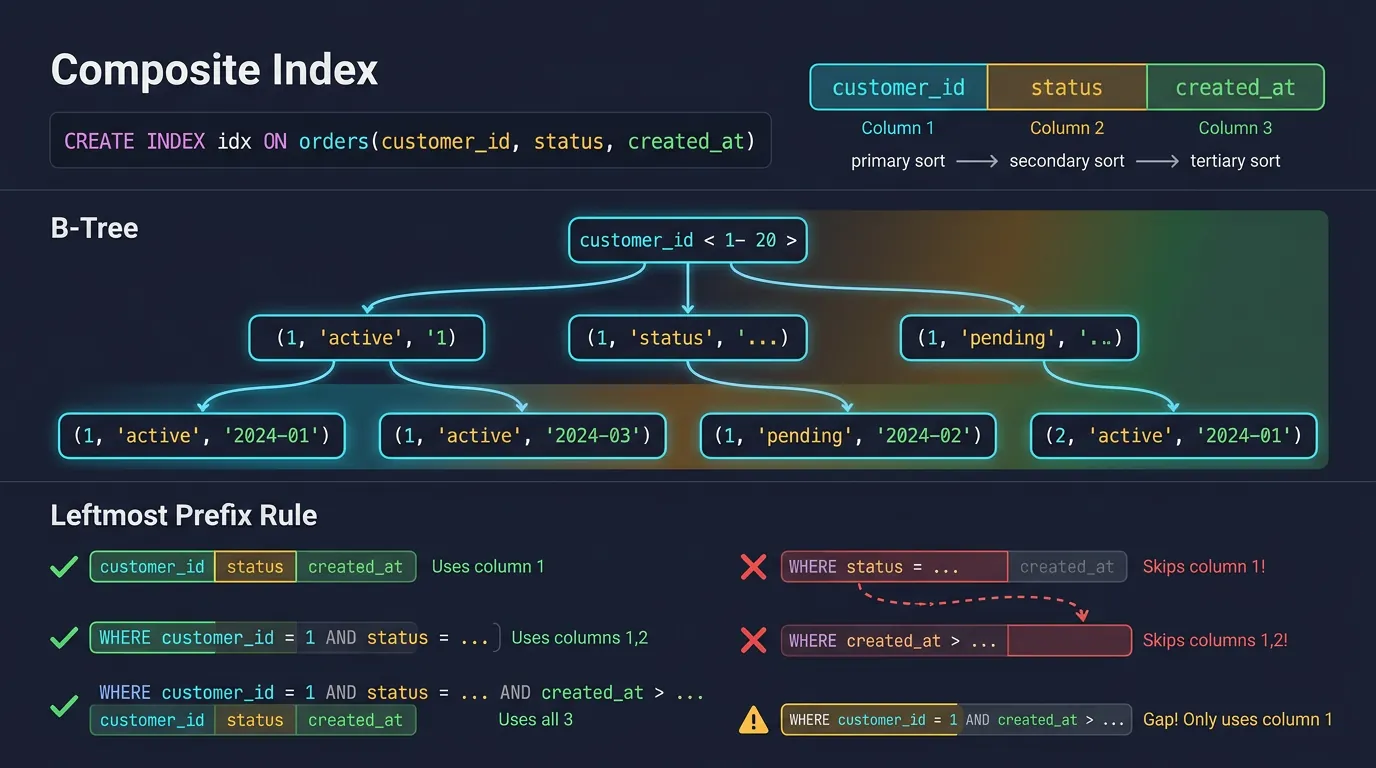This screenshot has height=768, width=1376.
Task: Click the (2, 'active', '2024-01') leaf node
Action: point(1172,436)
